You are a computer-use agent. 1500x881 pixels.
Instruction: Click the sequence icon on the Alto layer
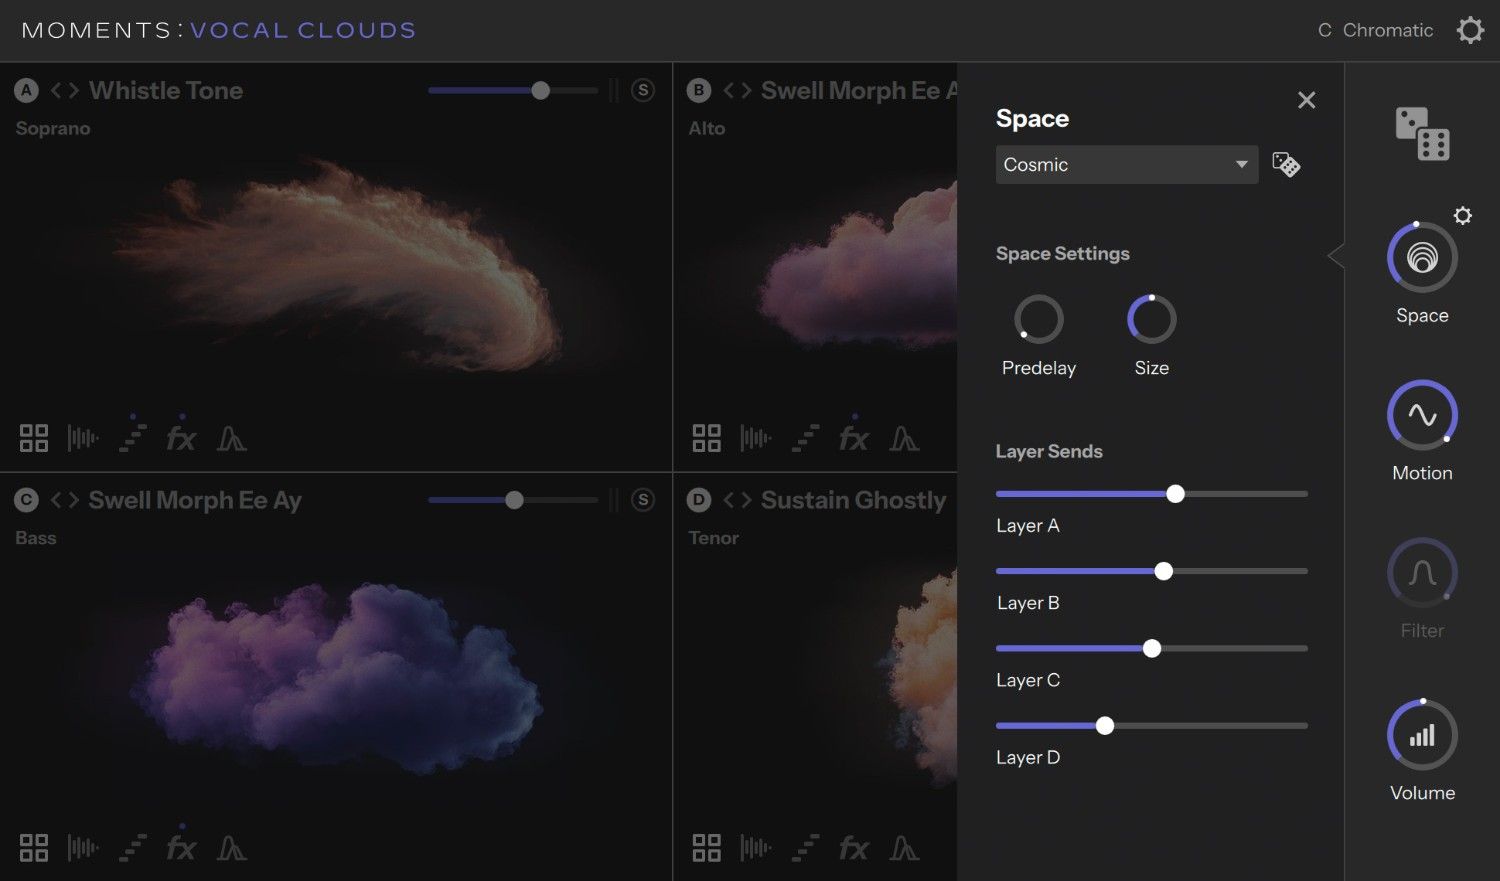coord(805,437)
